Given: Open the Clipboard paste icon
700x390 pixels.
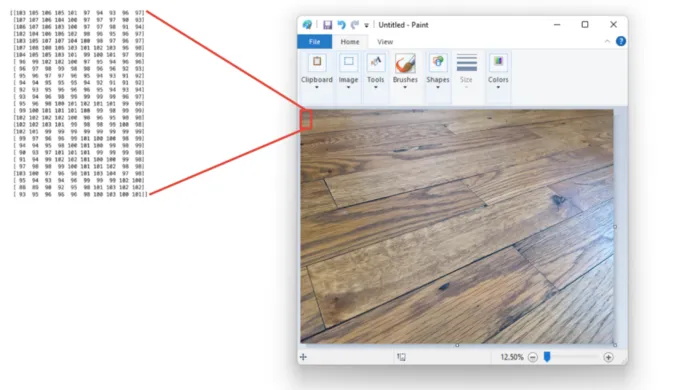Looking at the screenshot, I should click(317, 62).
